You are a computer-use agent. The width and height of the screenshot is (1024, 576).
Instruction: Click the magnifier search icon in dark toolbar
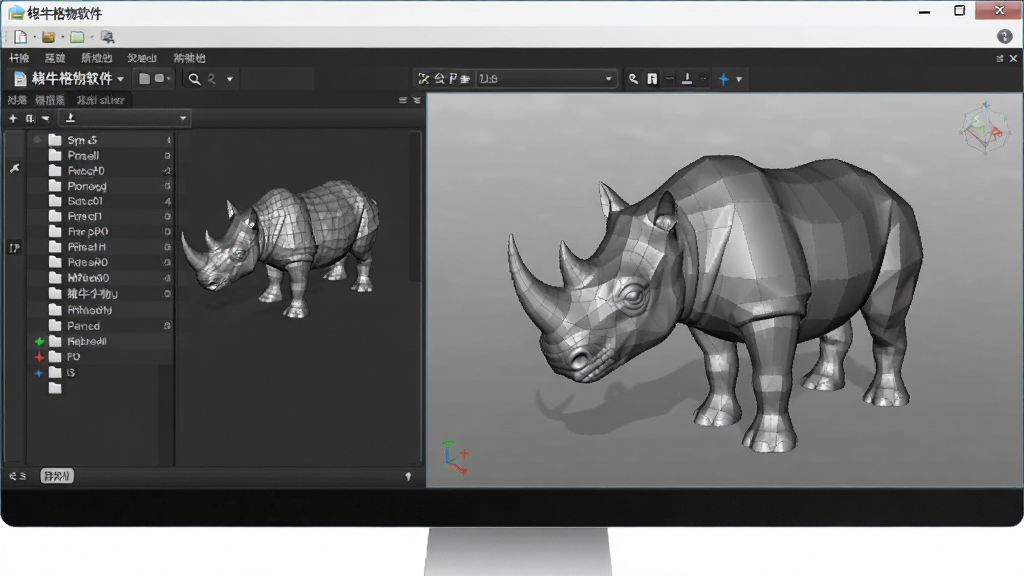[194, 79]
